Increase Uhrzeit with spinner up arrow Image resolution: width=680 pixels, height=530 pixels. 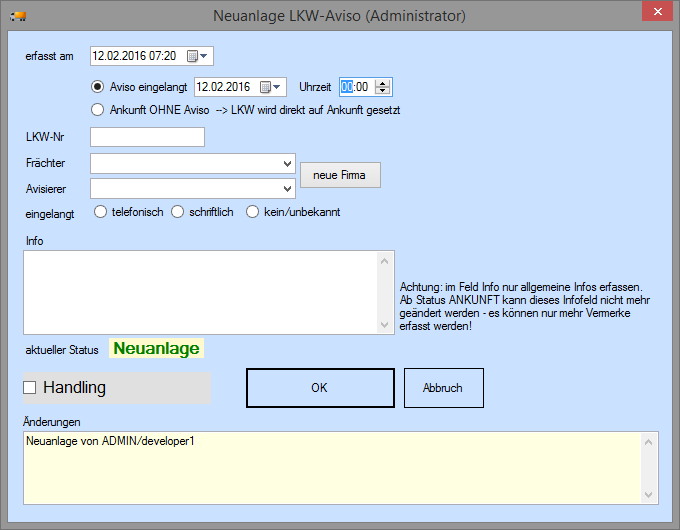[384, 83]
